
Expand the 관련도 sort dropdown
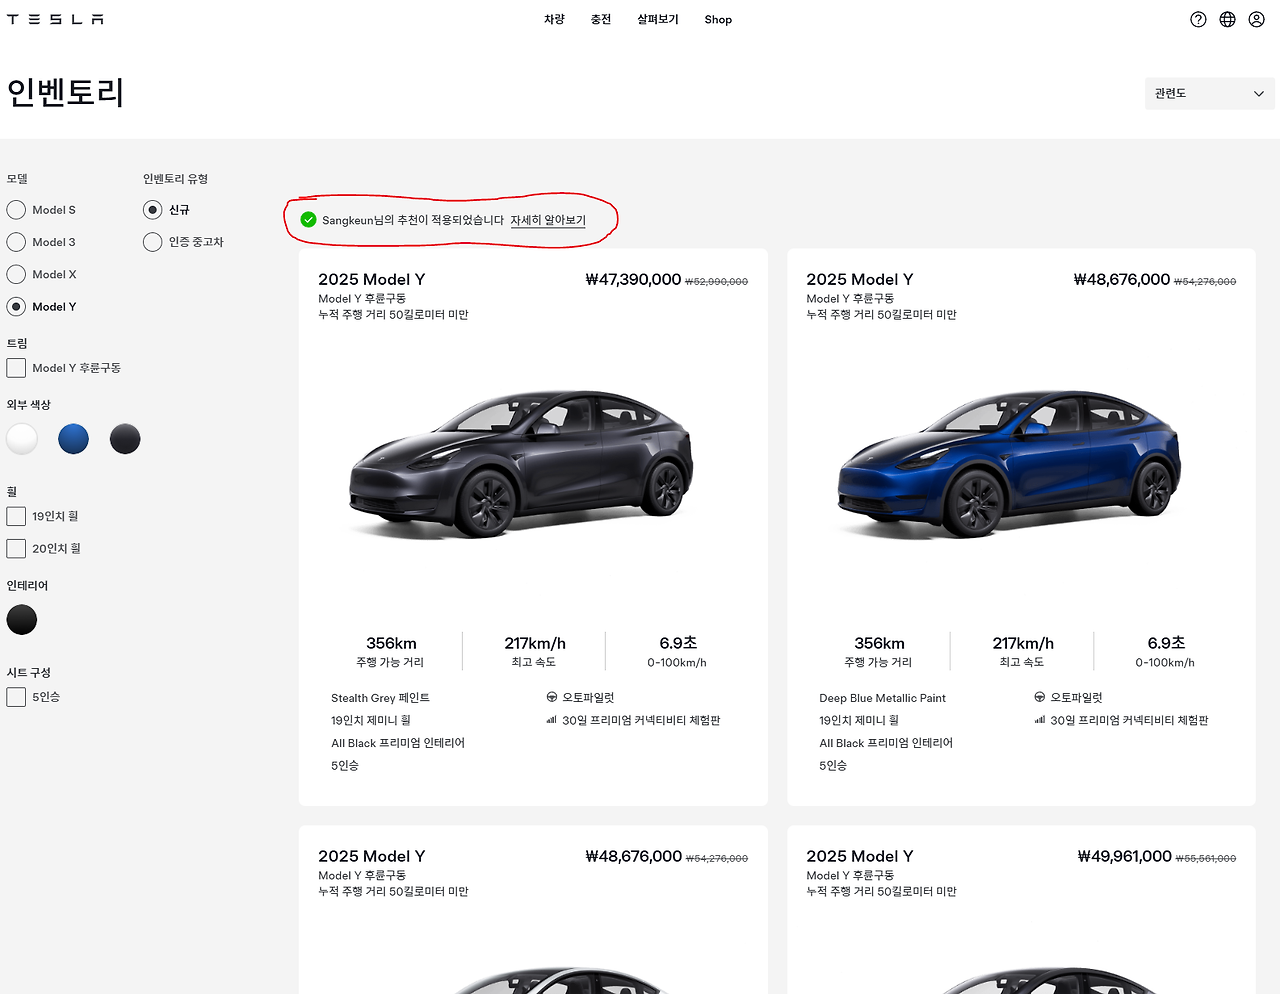(1210, 93)
